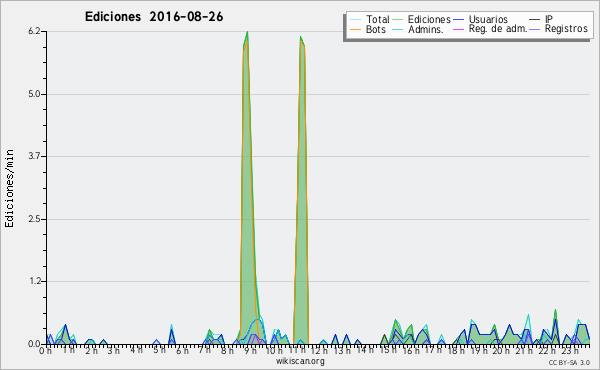This screenshot has height=370, width=600.
Task: Click the orange Bots legend line swatch
Action: point(355,29)
